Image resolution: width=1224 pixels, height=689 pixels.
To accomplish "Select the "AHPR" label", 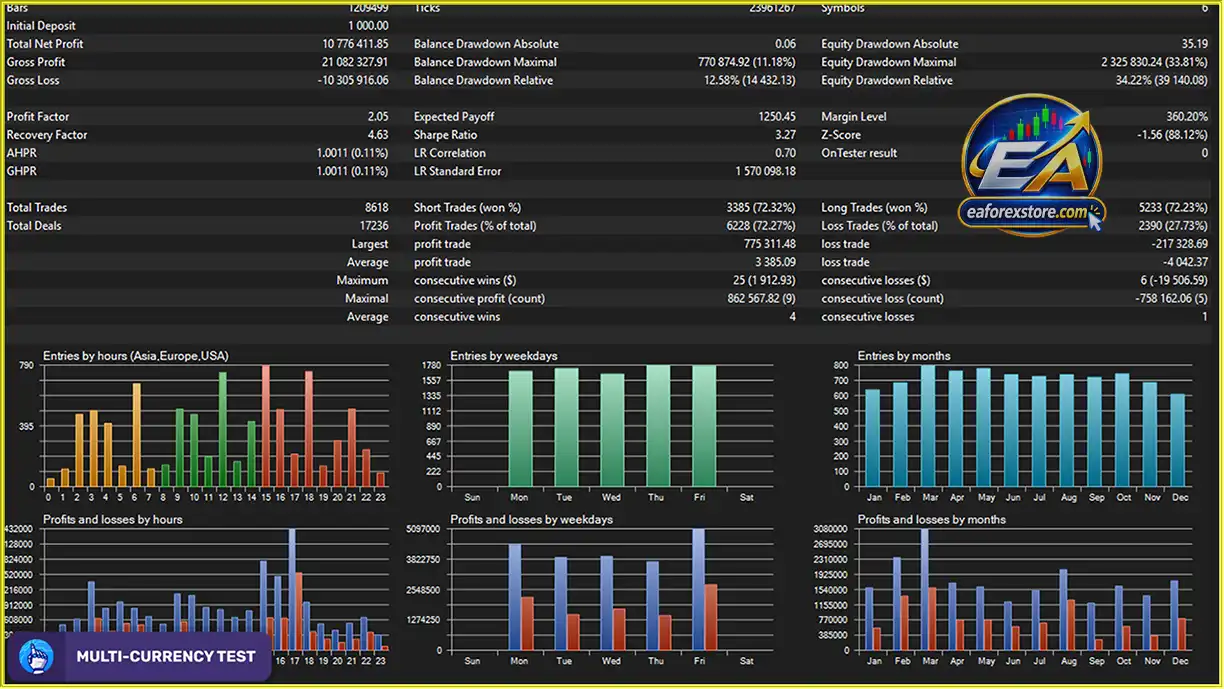I will (x=22, y=153).
